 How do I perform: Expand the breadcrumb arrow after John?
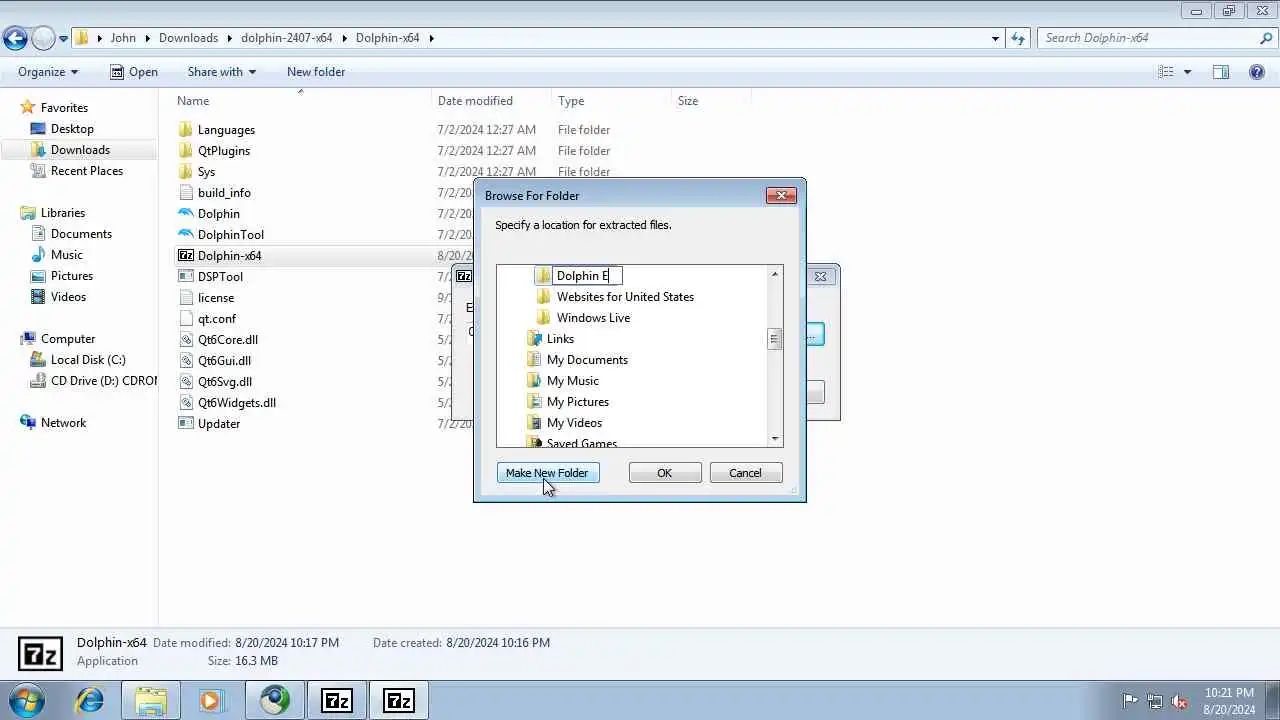coord(147,38)
